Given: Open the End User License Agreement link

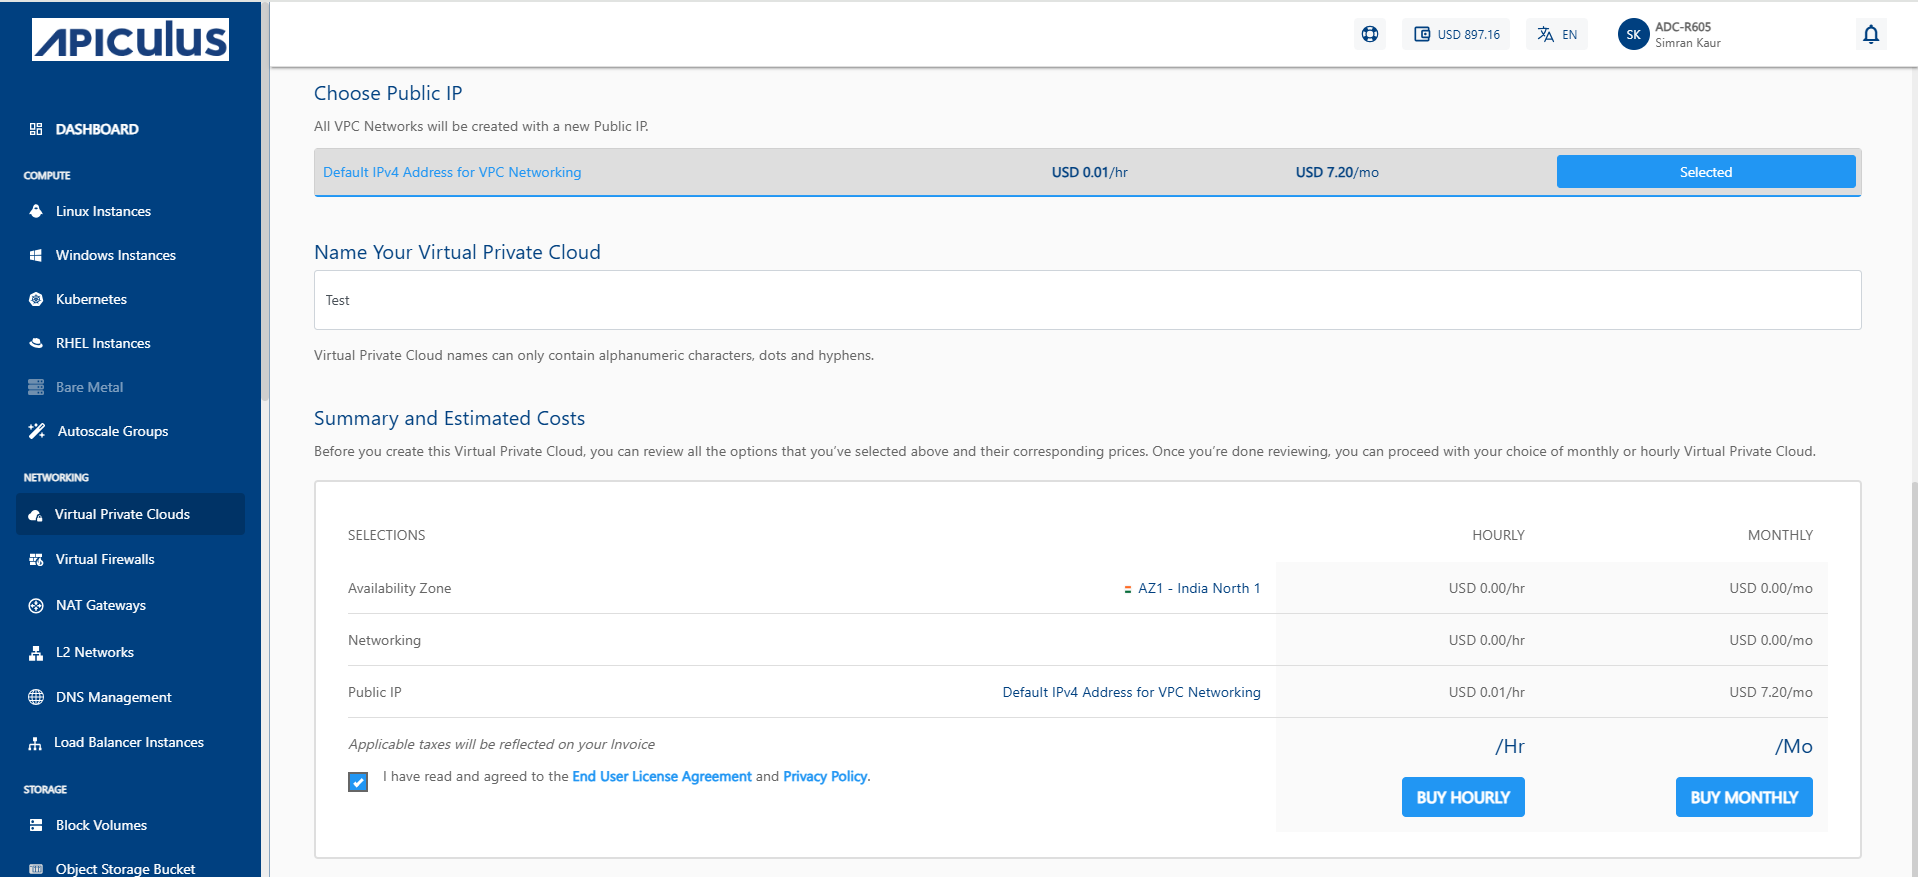Looking at the screenshot, I should tap(661, 776).
